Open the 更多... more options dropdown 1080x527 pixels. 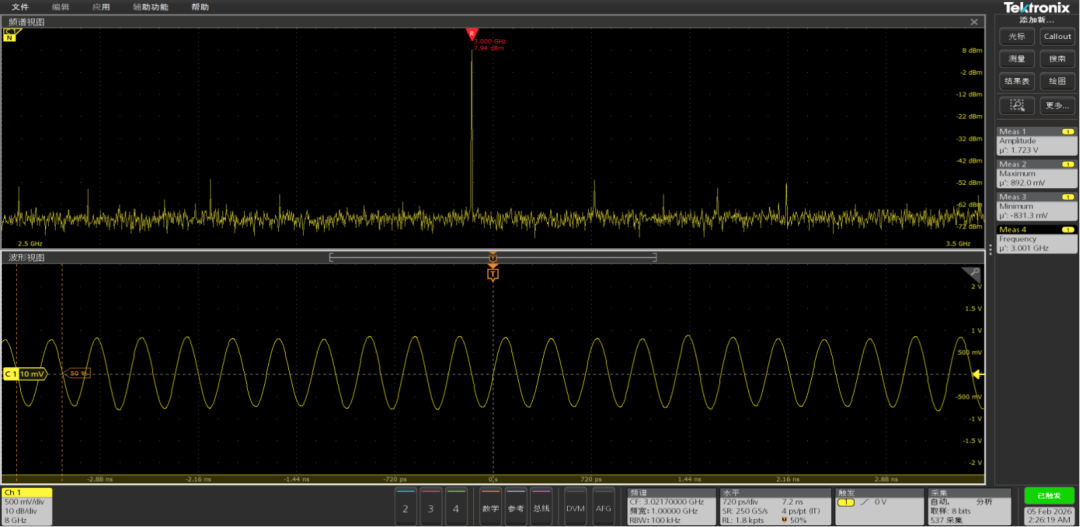point(1057,105)
